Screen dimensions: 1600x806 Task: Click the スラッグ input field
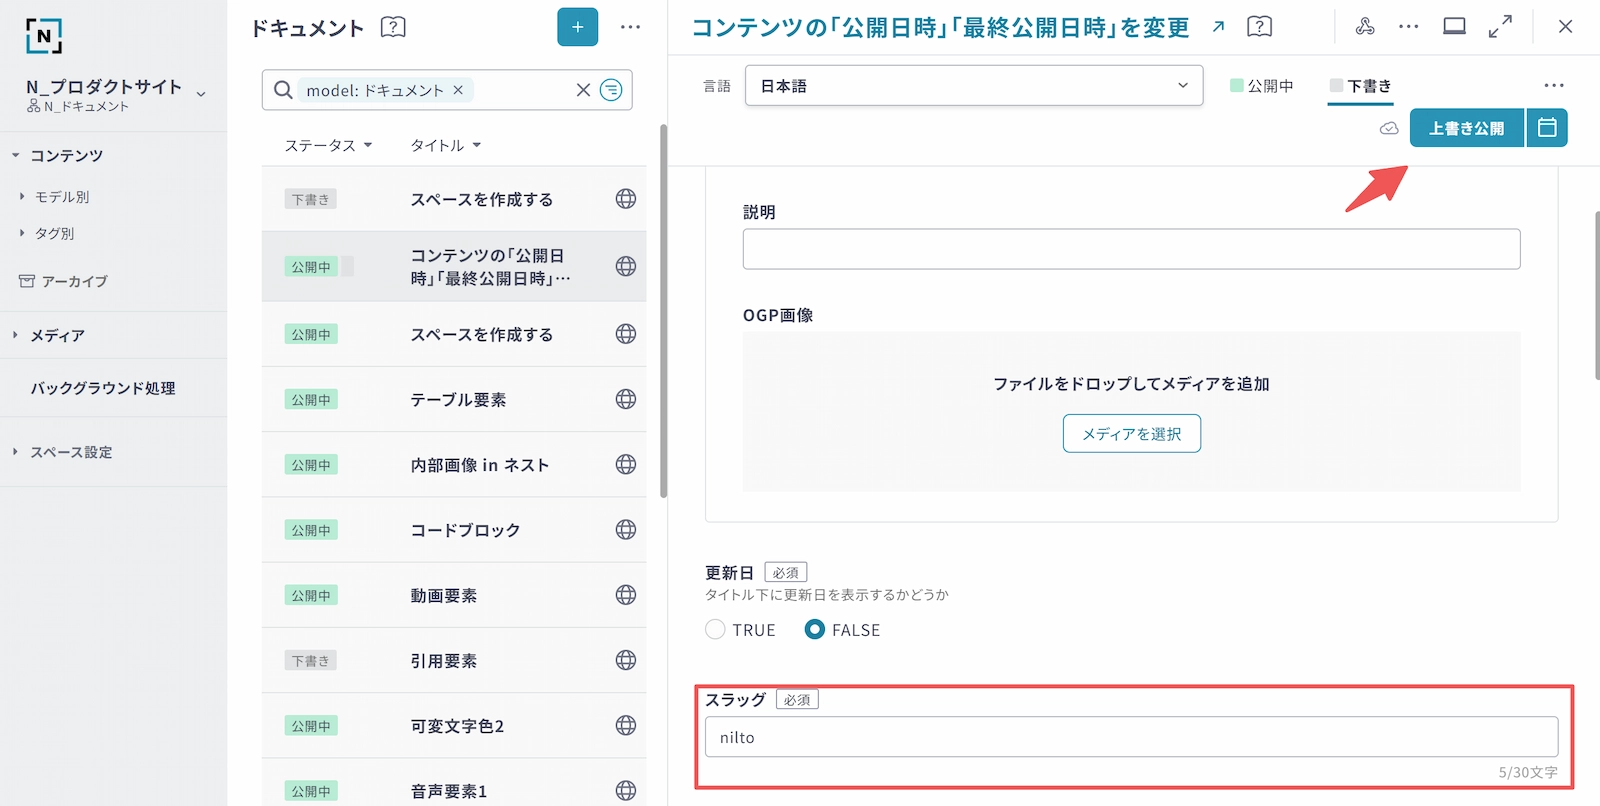[x=1130, y=737]
